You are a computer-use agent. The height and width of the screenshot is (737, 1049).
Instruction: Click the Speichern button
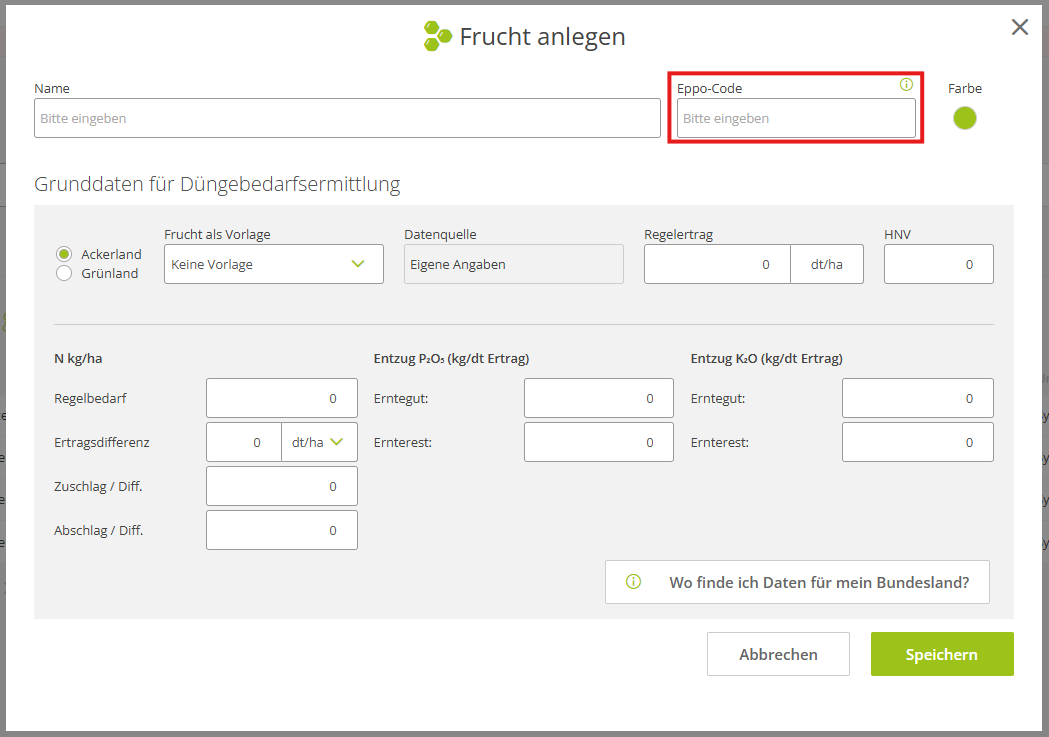(x=941, y=654)
